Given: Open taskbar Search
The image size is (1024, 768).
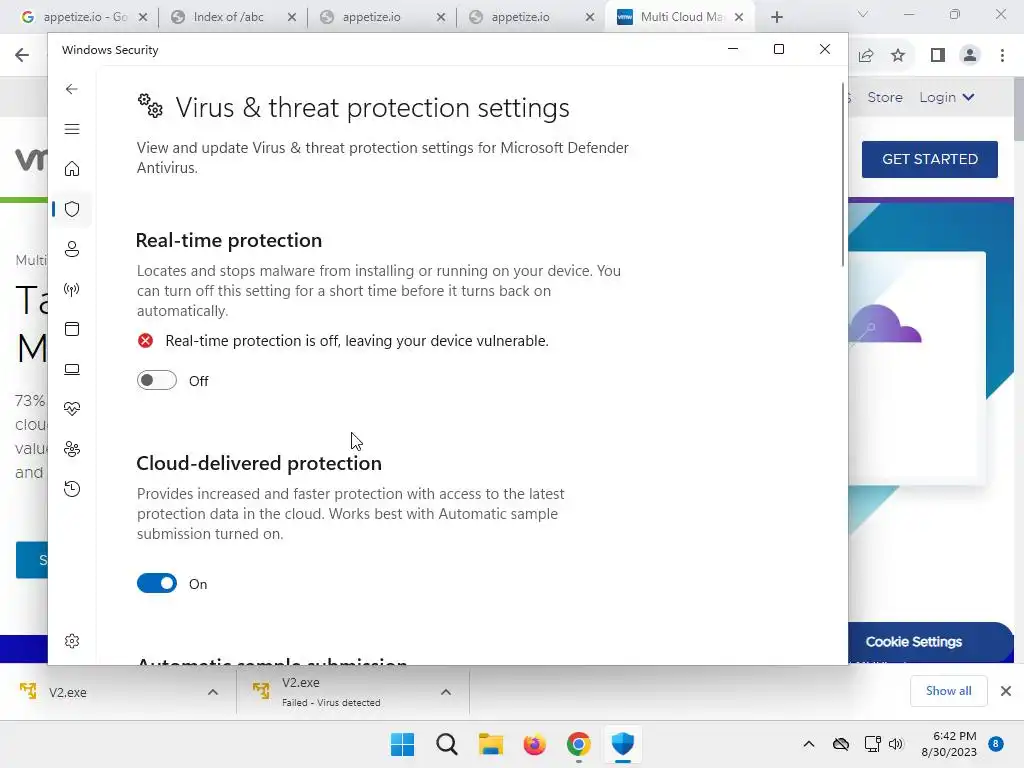Looking at the screenshot, I should pyautogui.click(x=447, y=744).
